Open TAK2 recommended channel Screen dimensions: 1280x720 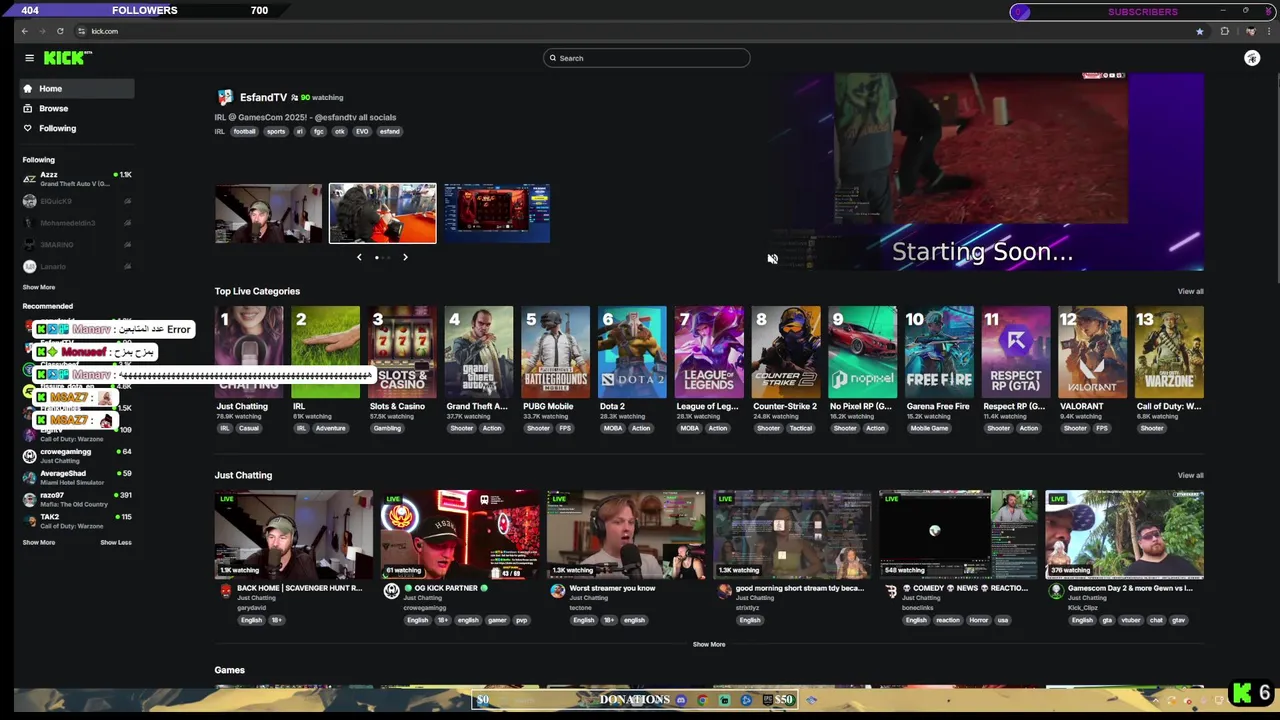point(77,521)
